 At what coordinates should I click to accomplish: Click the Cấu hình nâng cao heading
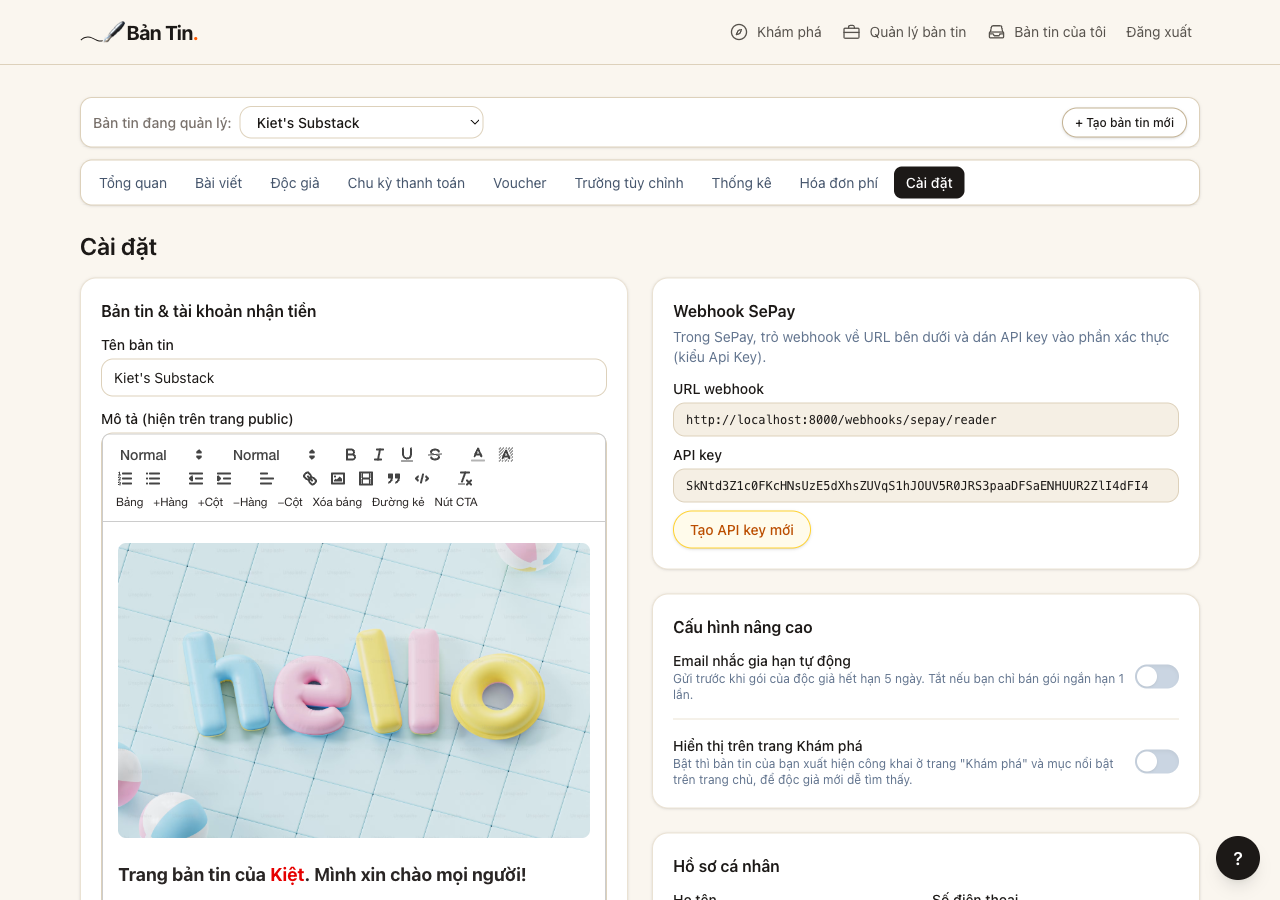pos(743,627)
